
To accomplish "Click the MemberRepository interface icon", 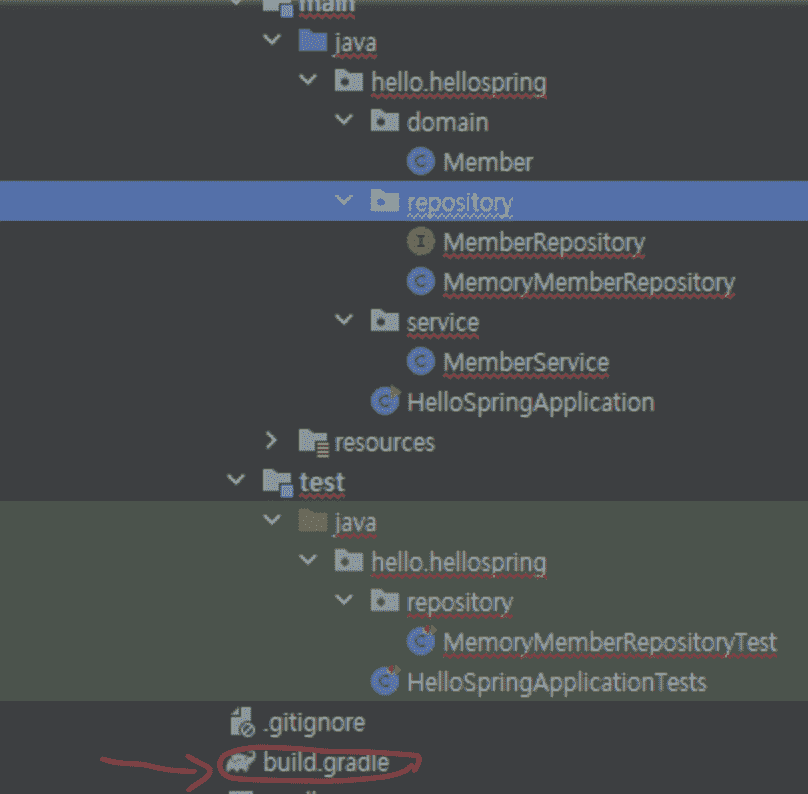I will click(420, 242).
